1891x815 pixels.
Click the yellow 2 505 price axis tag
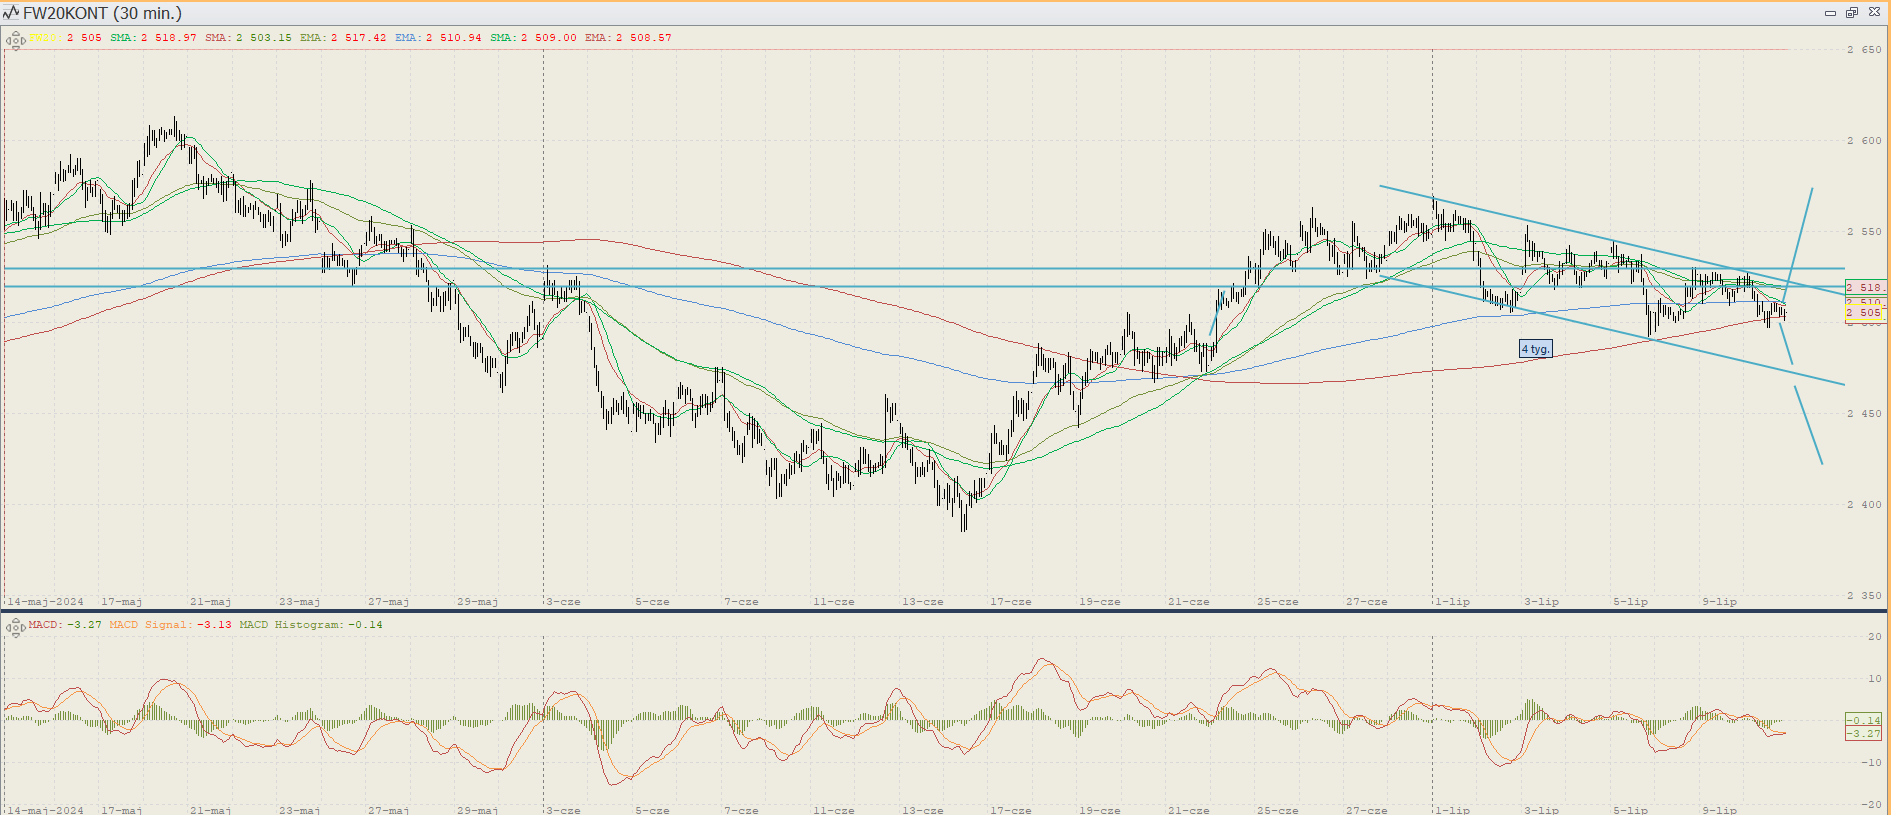[1865, 313]
